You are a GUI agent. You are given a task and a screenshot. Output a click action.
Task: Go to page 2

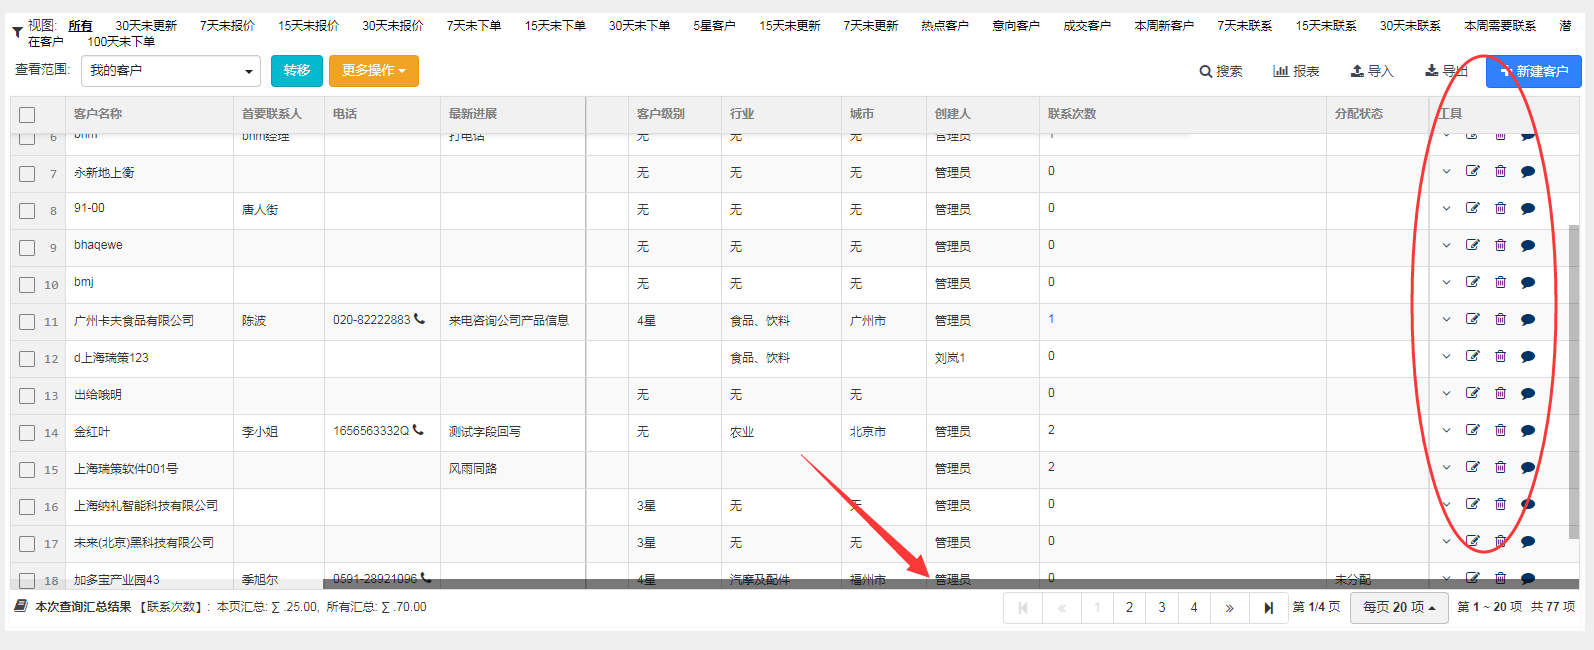[x=1130, y=607]
